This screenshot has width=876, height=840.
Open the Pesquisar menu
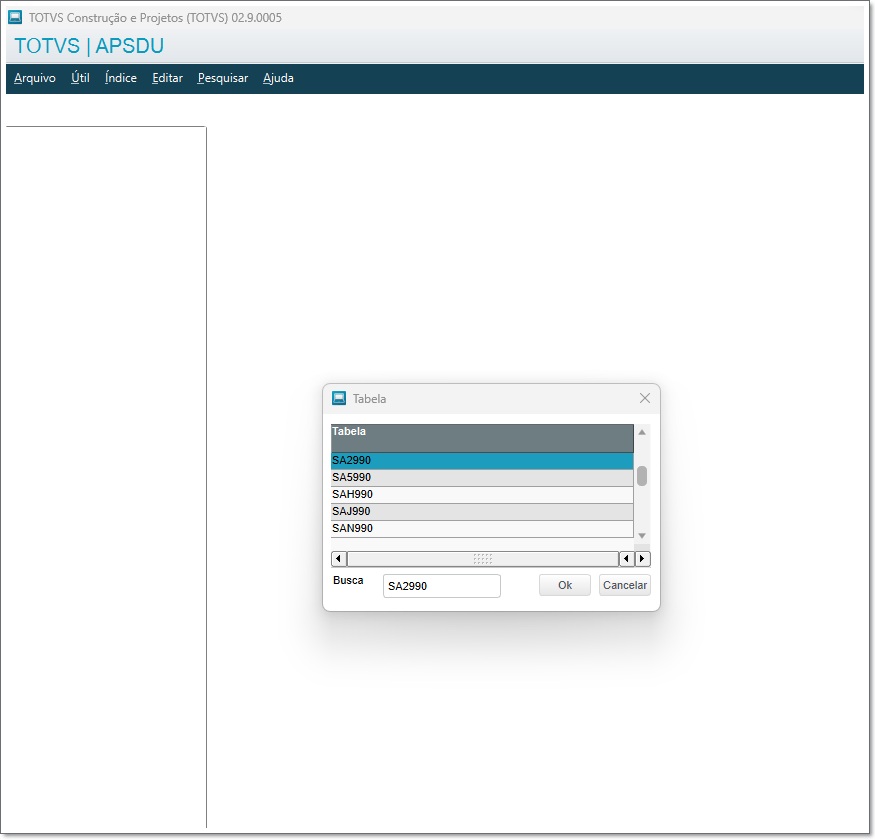(x=223, y=78)
